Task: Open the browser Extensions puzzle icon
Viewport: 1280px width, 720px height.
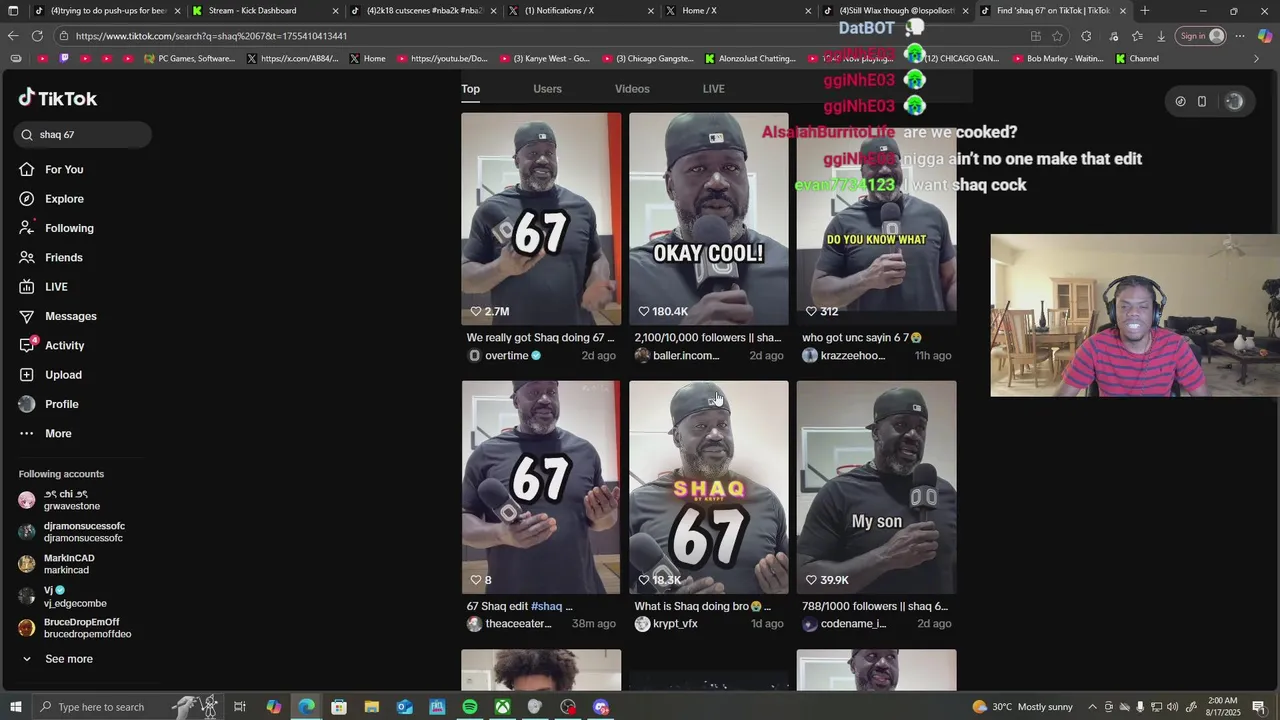Action: [x=1086, y=36]
